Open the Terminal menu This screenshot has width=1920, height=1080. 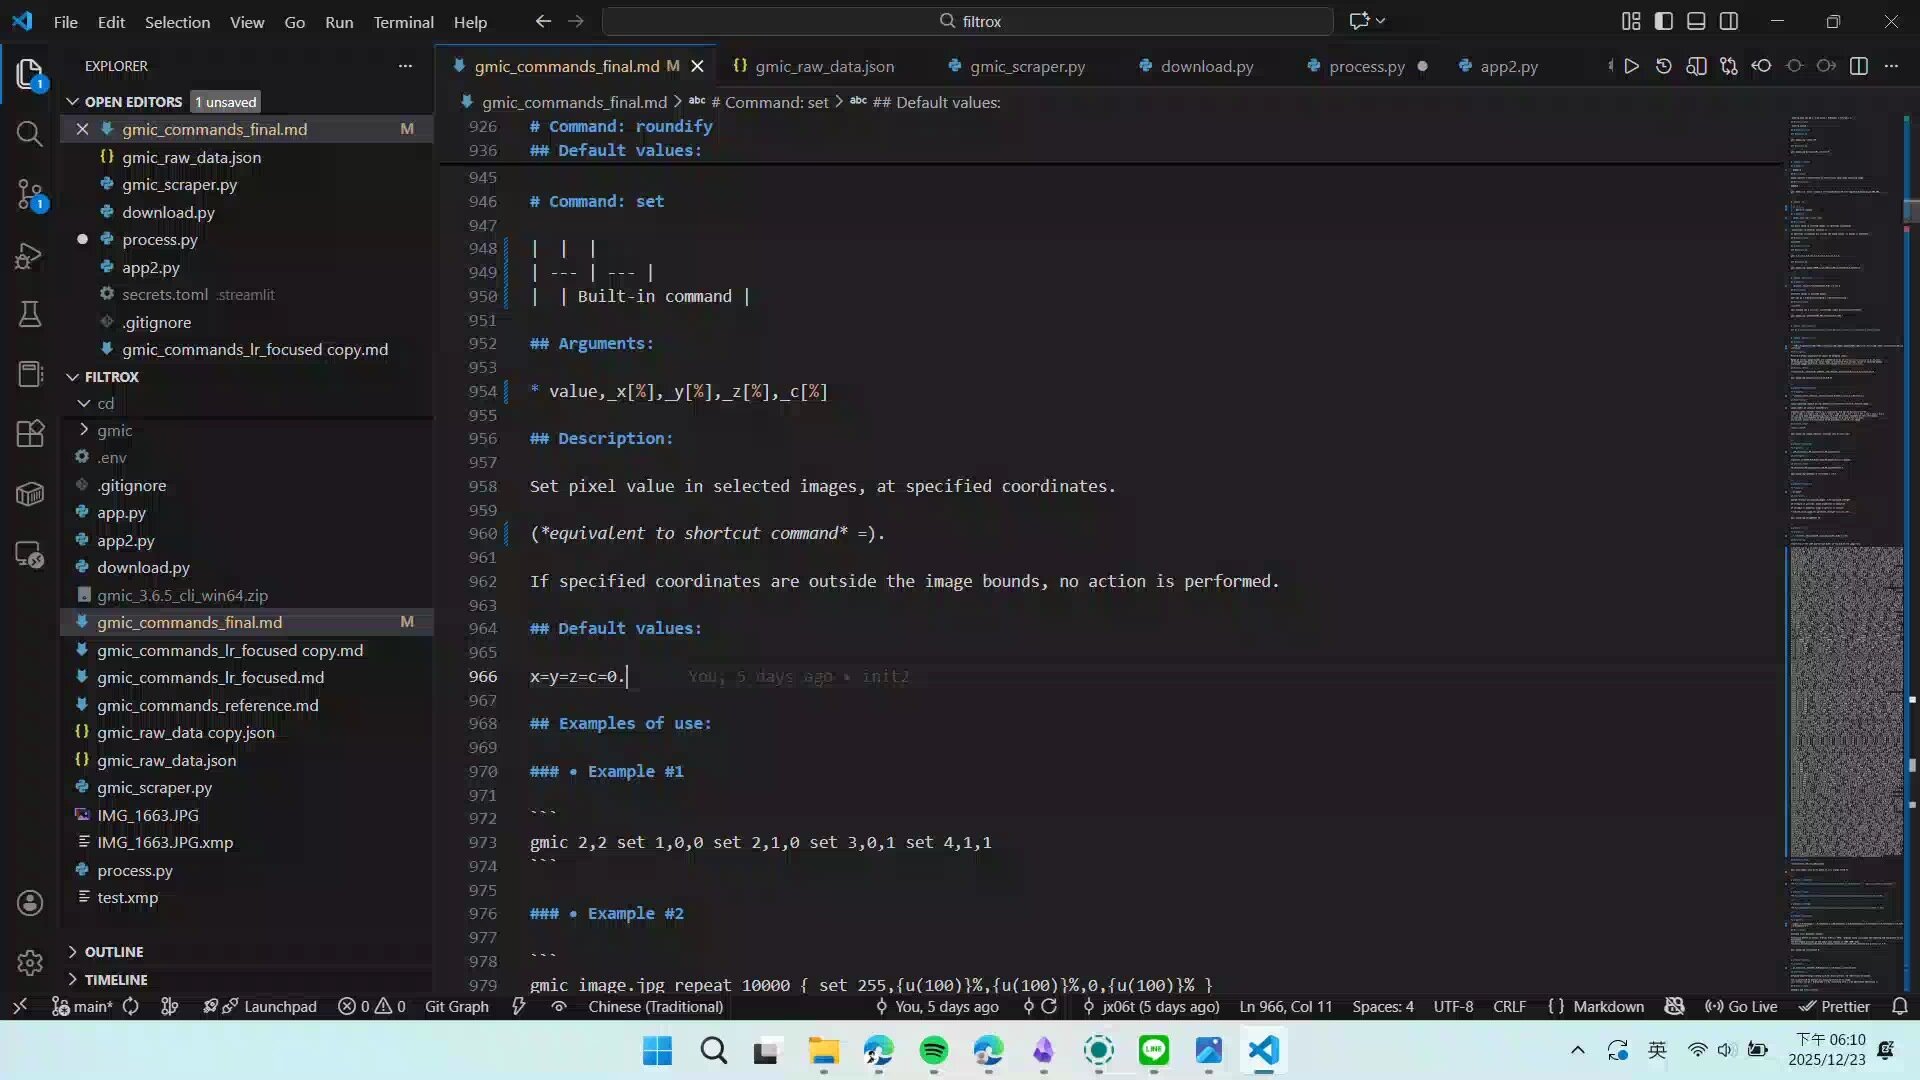[x=403, y=21]
